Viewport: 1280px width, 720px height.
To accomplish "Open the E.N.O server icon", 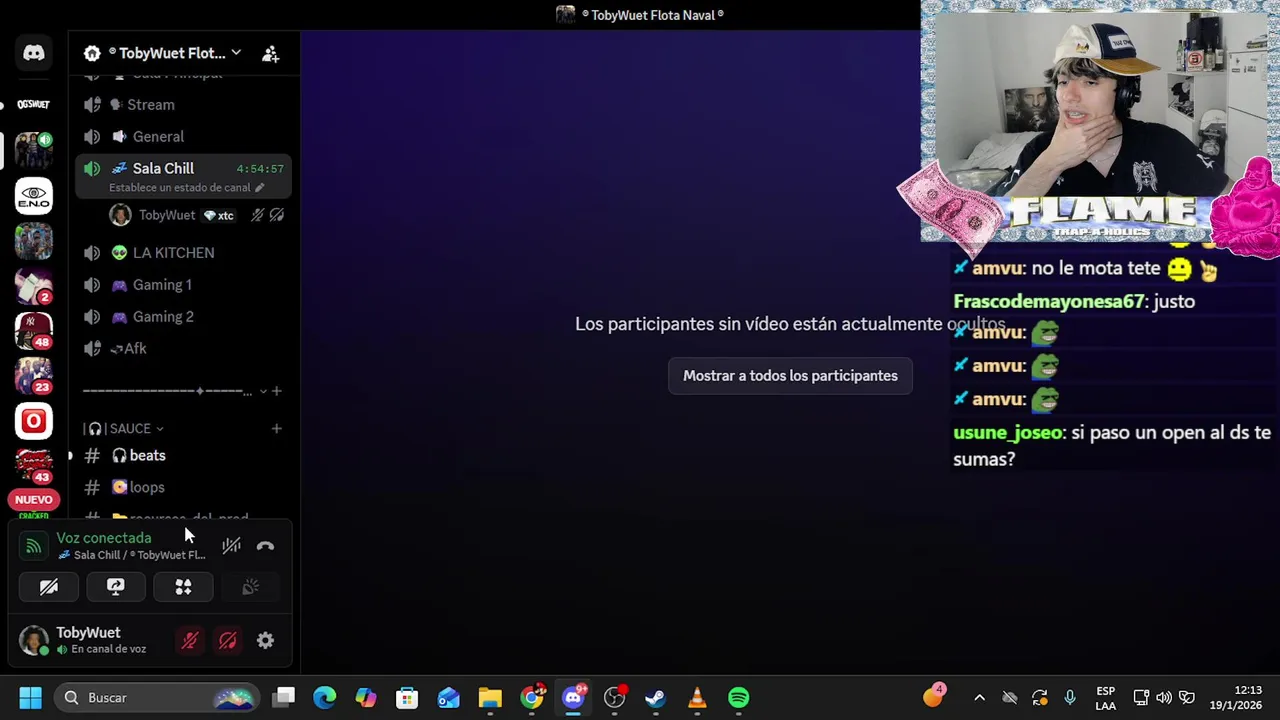I will (34, 196).
